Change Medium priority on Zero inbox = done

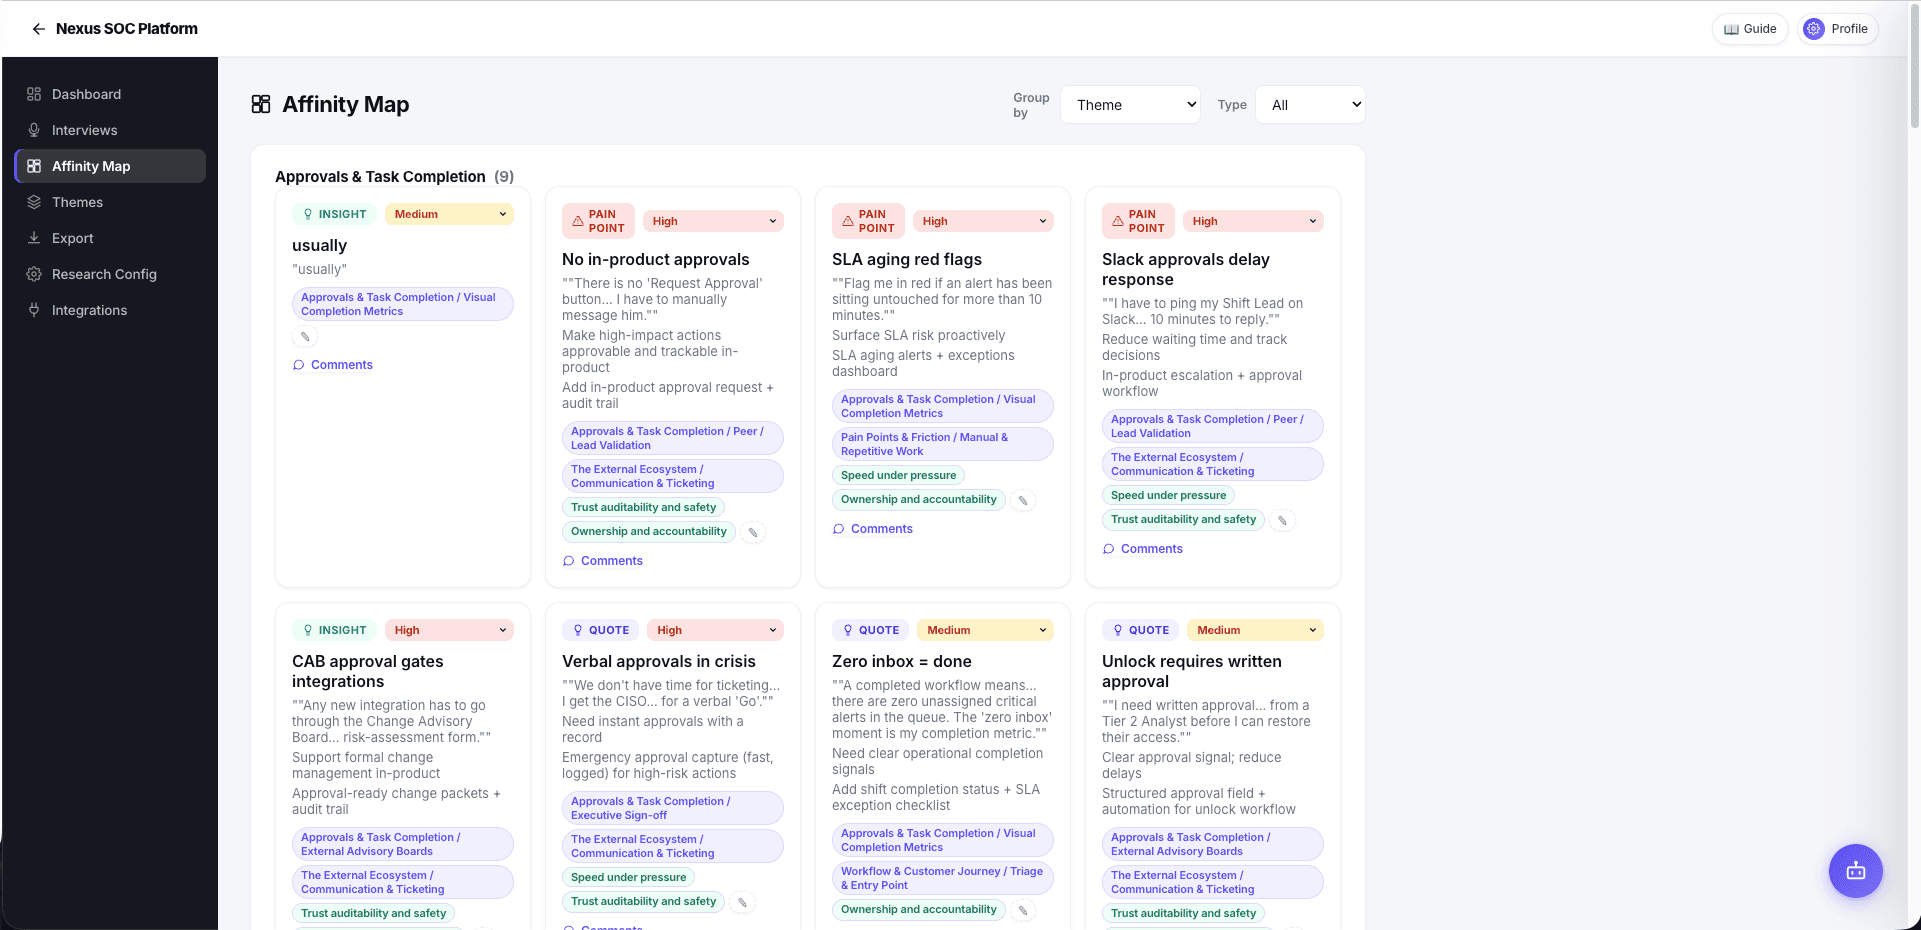[985, 630]
